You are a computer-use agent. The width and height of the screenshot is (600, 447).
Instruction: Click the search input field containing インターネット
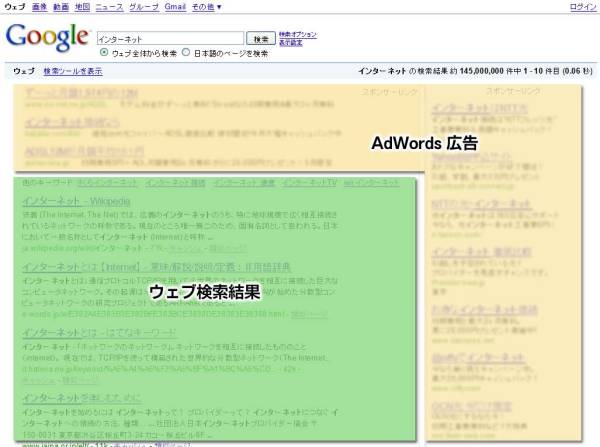tap(170, 38)
